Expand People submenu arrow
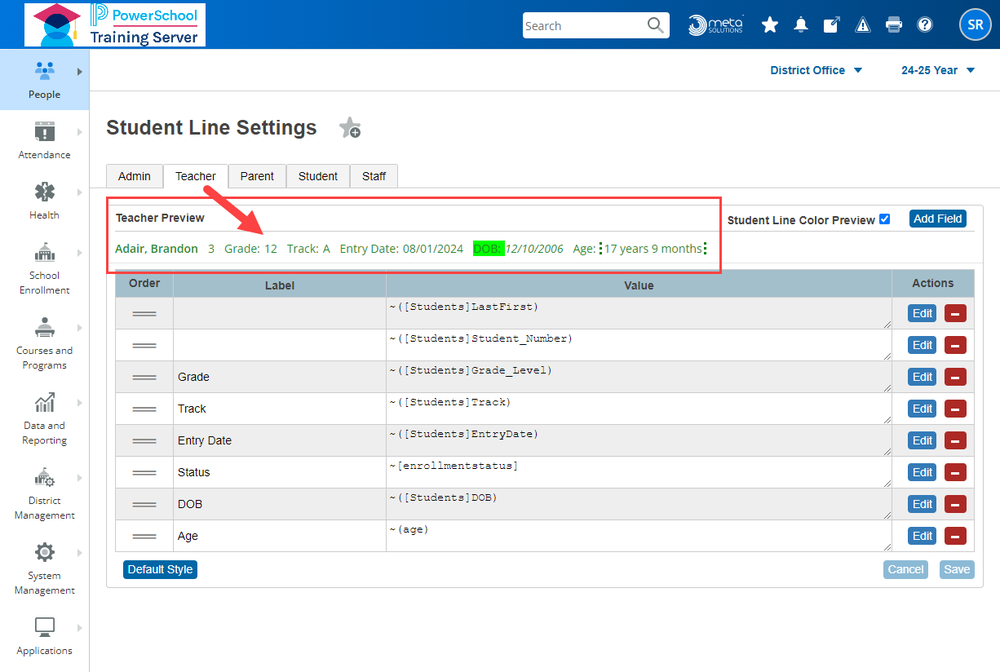 (79, 72)
